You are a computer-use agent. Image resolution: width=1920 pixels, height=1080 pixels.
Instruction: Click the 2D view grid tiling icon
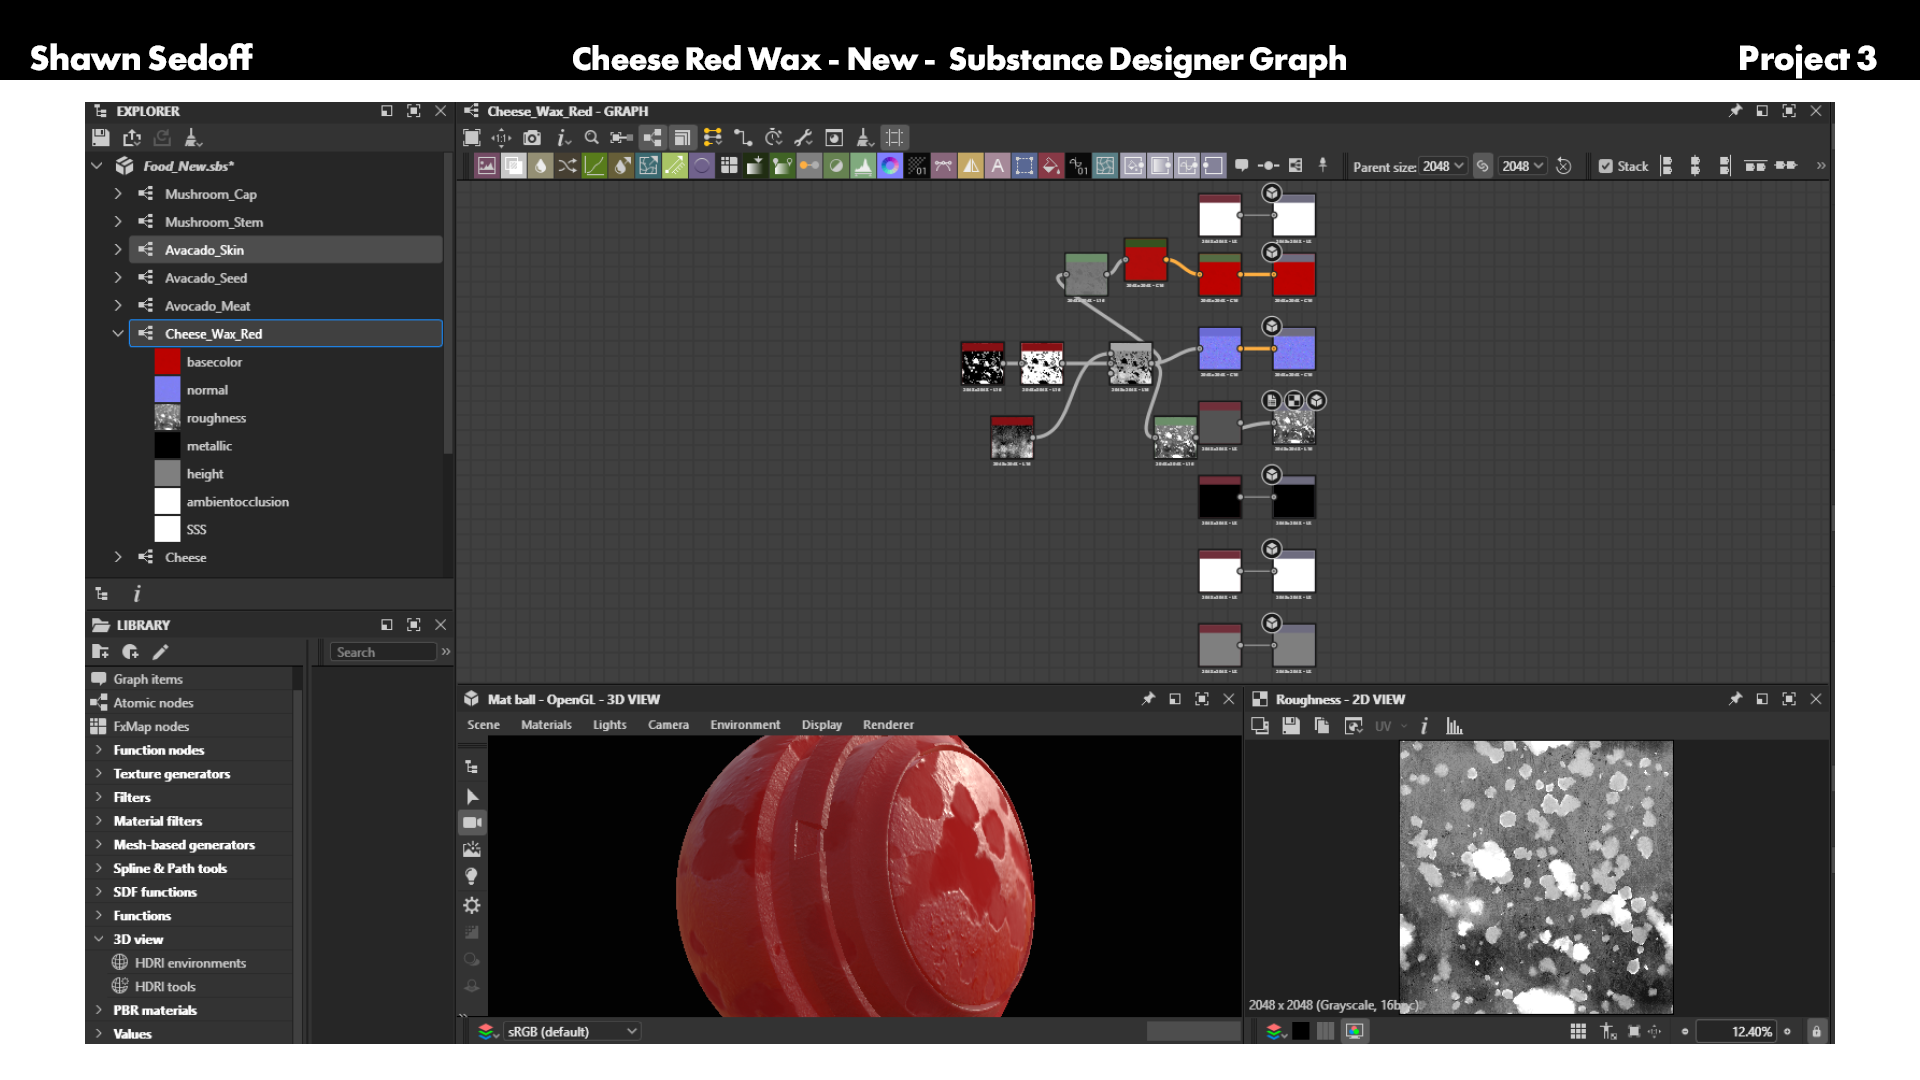(x=1578, y=1031)
